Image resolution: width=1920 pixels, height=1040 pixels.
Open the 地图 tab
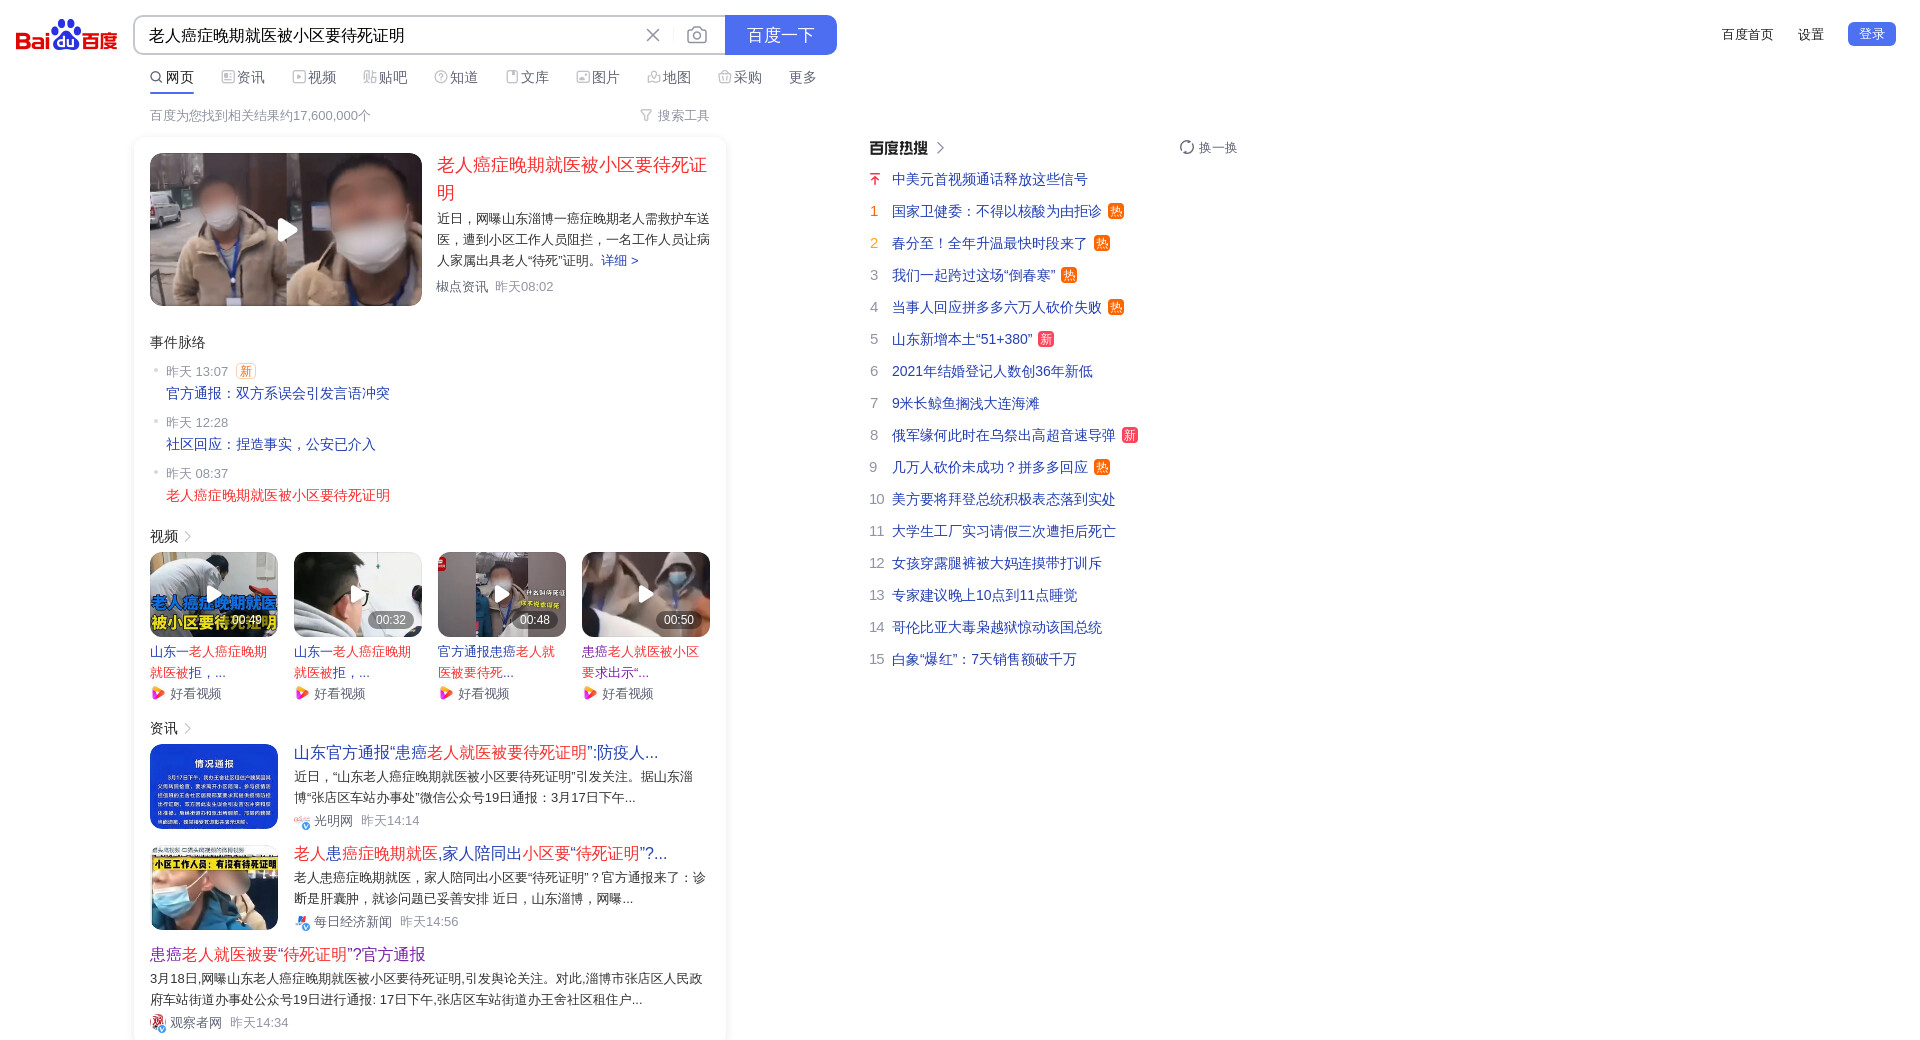pyautogui.click(x=669, y=77)
